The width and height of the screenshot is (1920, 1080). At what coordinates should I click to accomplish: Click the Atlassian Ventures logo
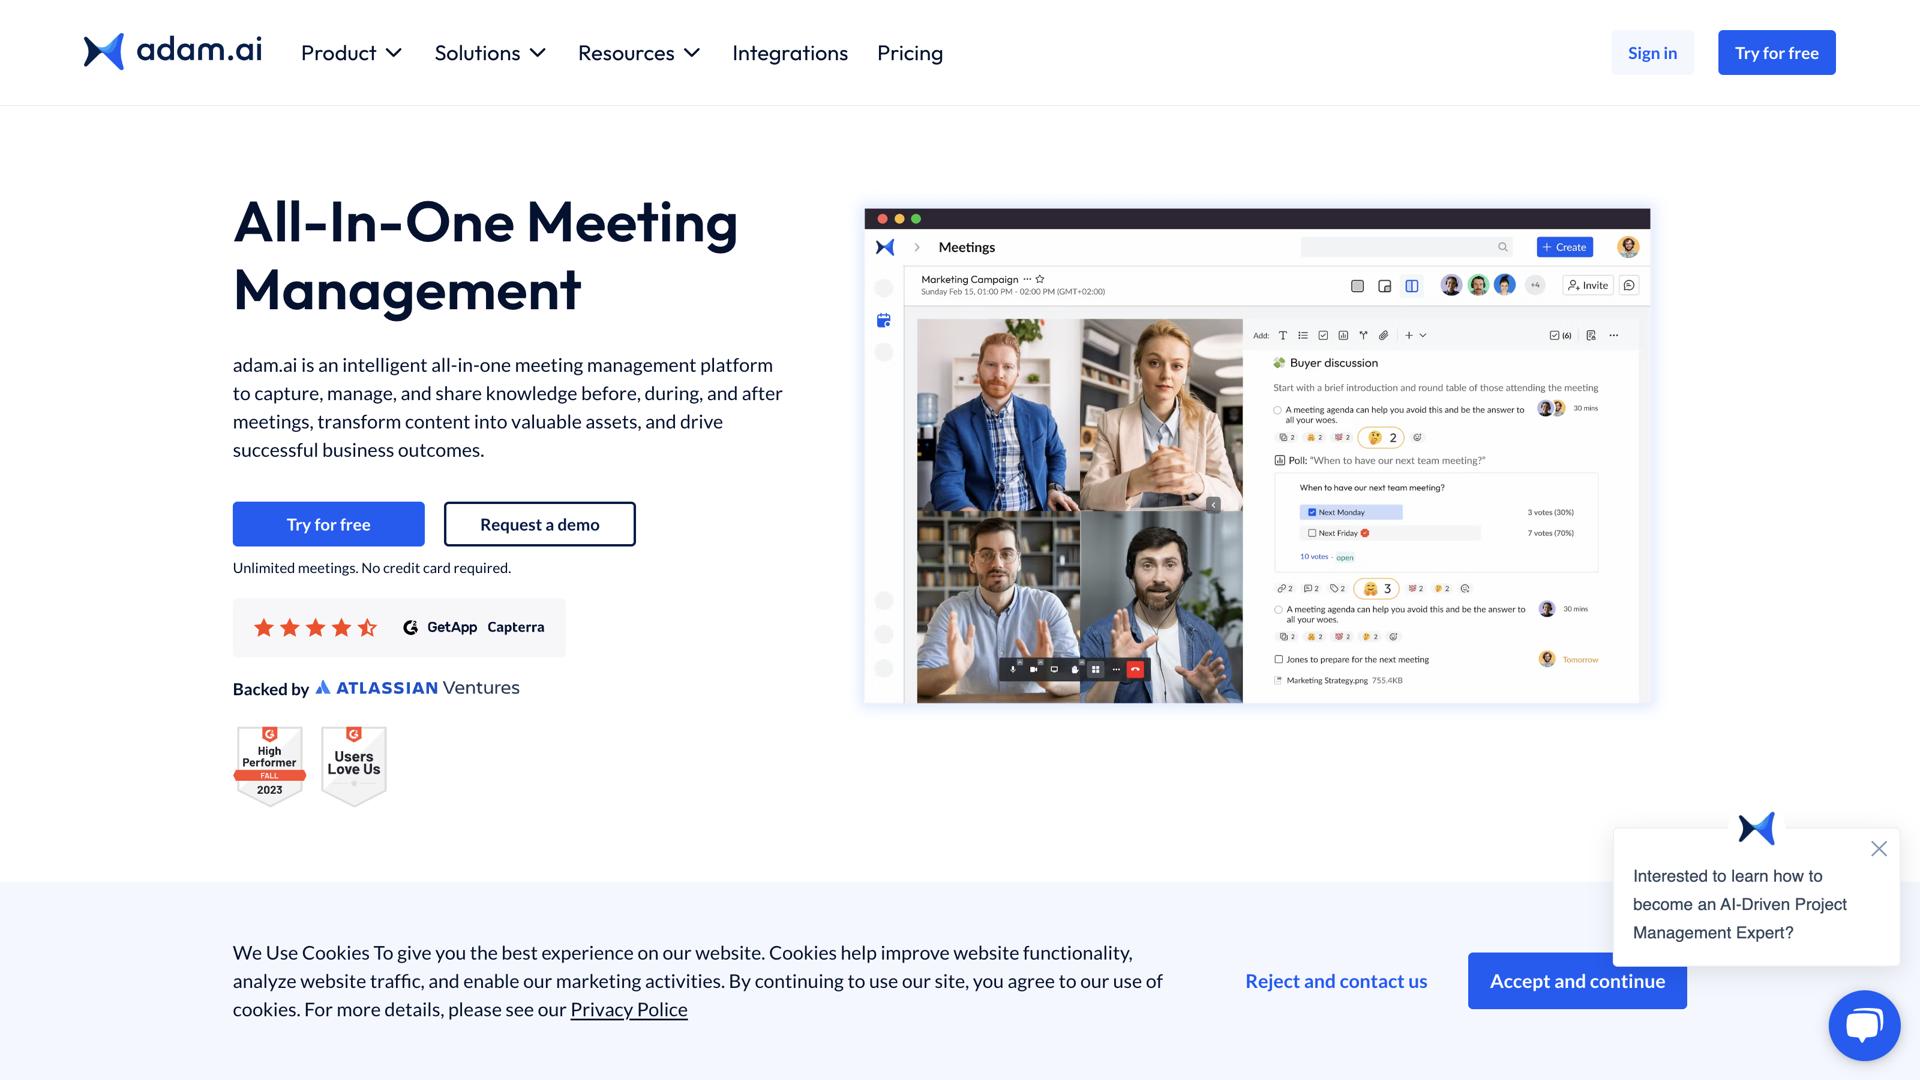[x=418, y=688]
